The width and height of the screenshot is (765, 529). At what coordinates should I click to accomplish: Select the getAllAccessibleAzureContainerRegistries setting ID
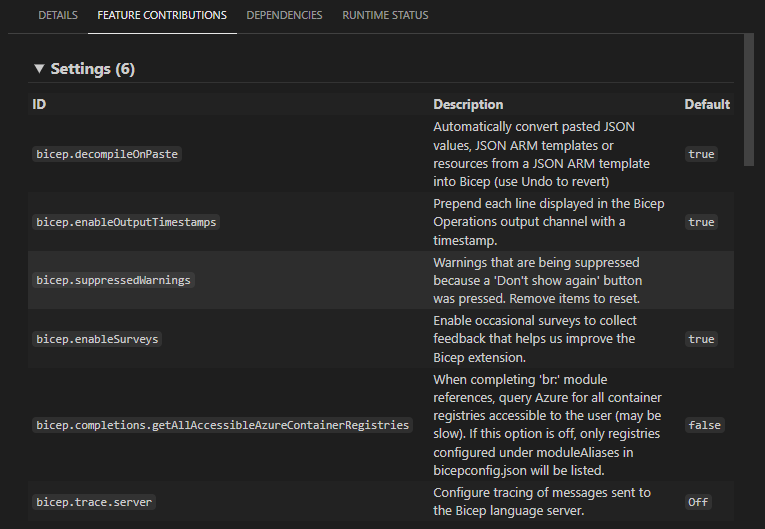point(222,425)
